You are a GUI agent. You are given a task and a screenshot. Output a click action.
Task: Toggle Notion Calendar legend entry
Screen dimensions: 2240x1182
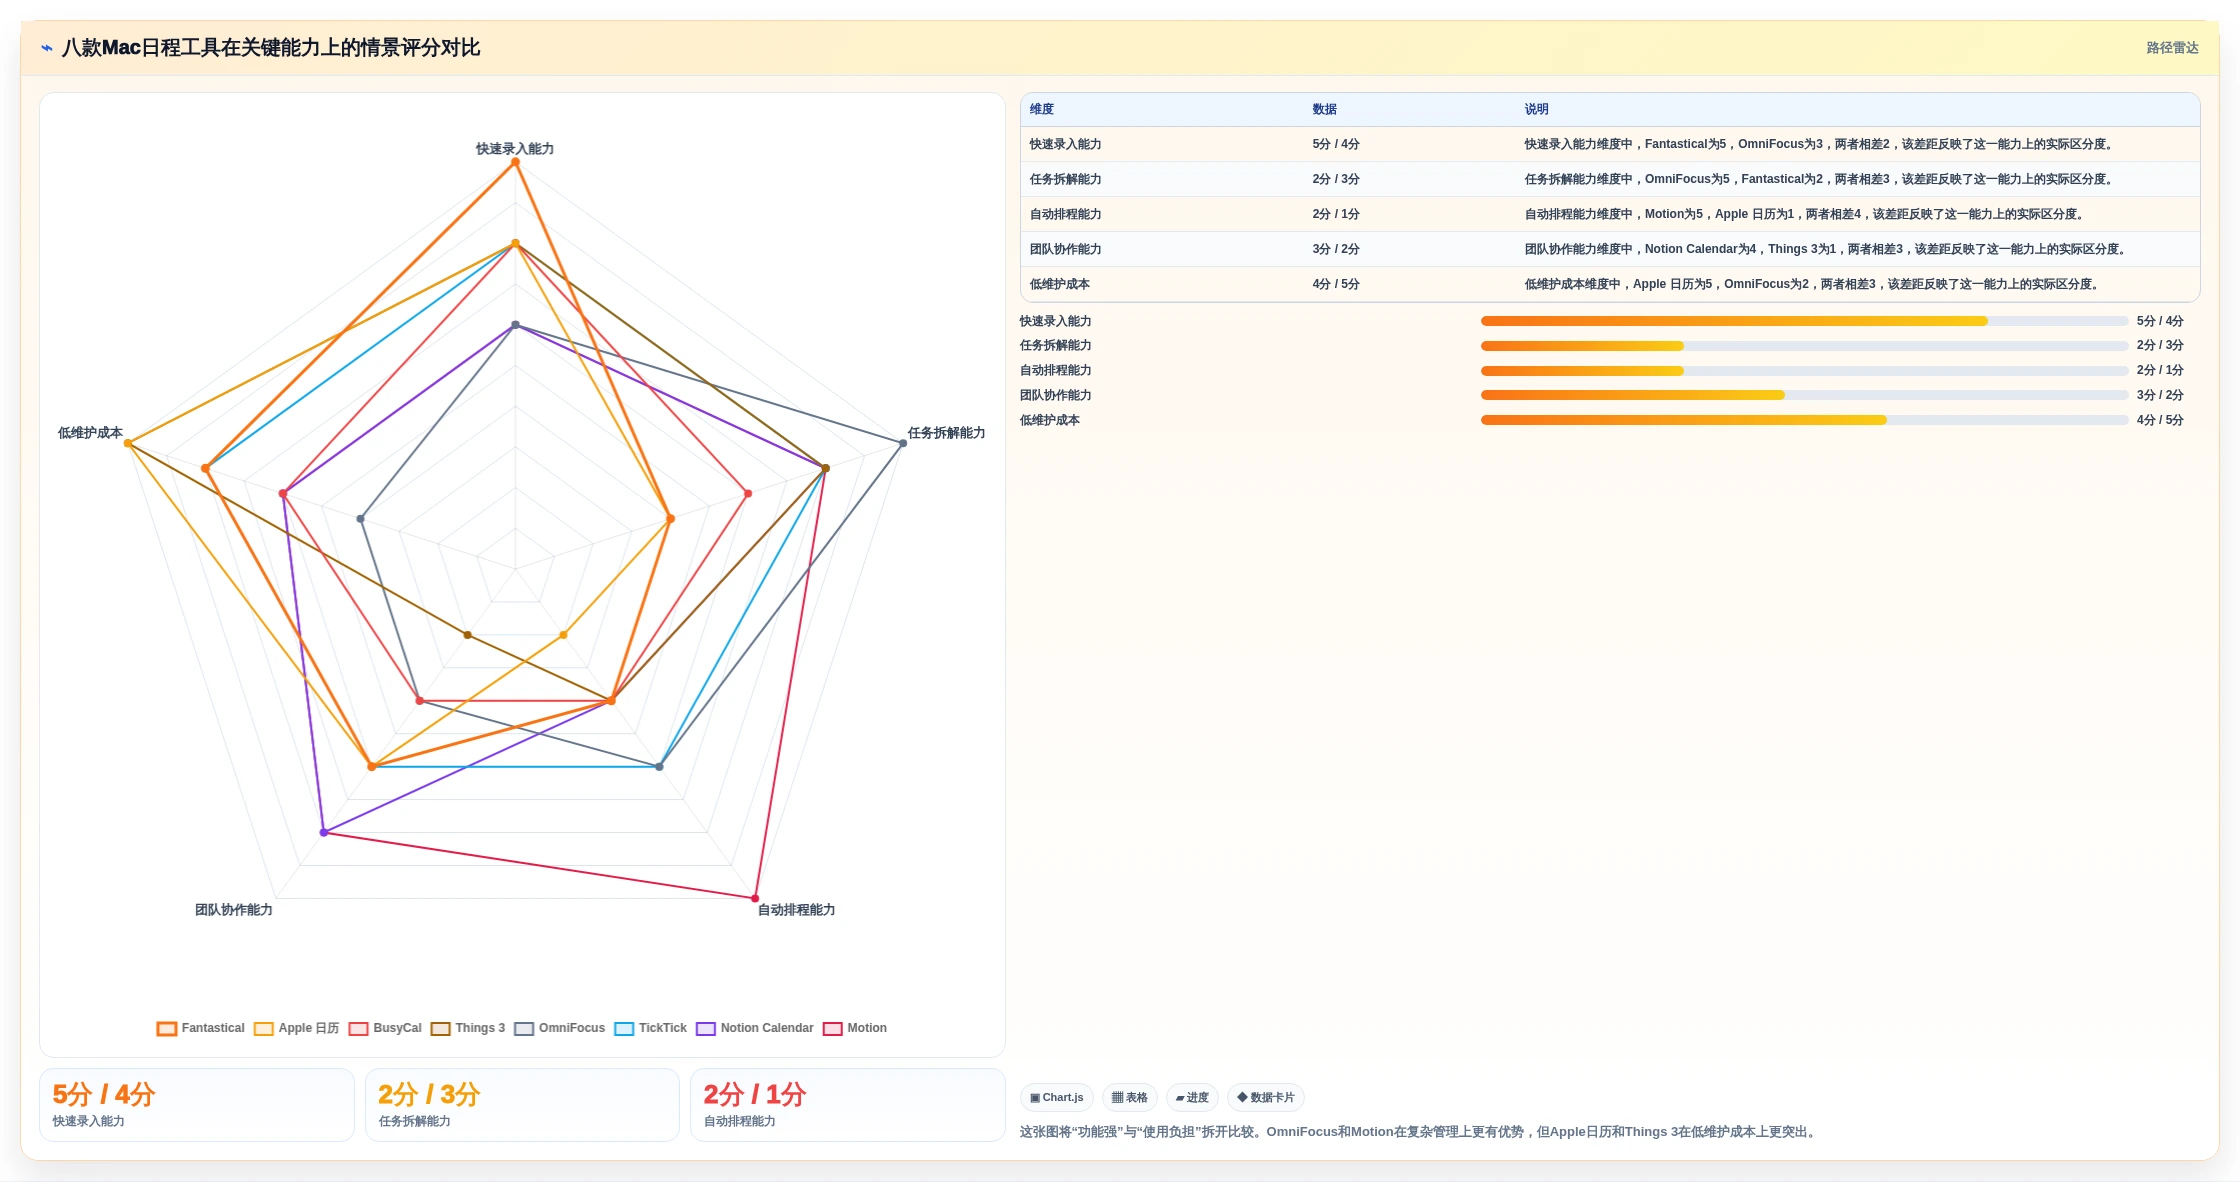coord(755,1028)
